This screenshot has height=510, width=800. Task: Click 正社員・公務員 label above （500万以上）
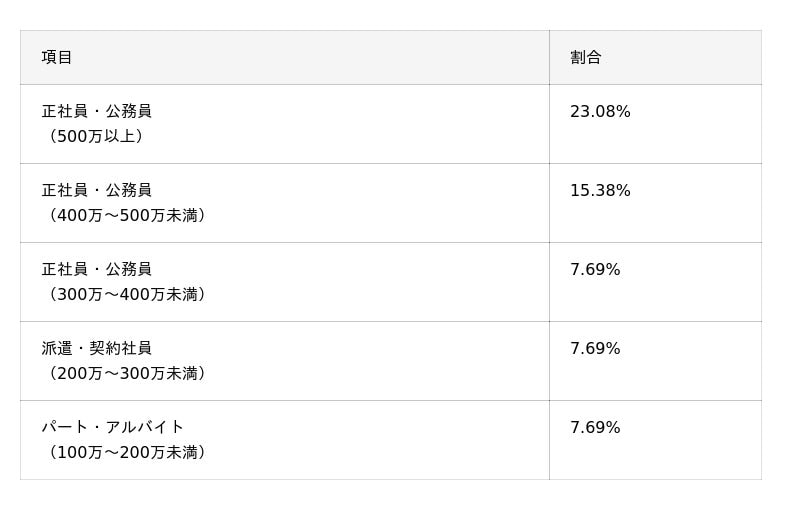[97, 111]
